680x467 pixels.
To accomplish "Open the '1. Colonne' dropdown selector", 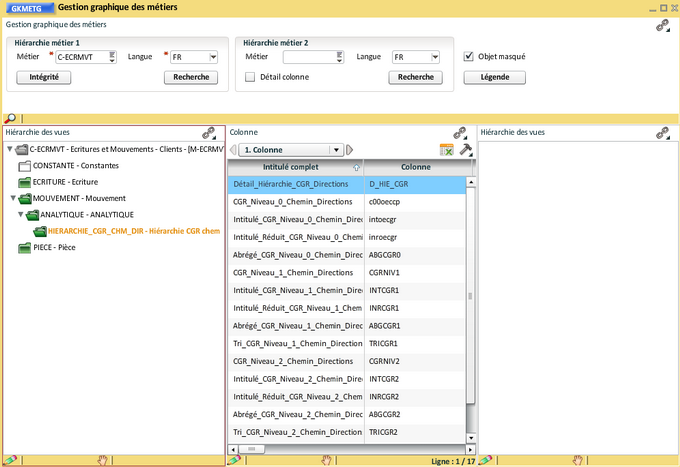I will 337,150.
